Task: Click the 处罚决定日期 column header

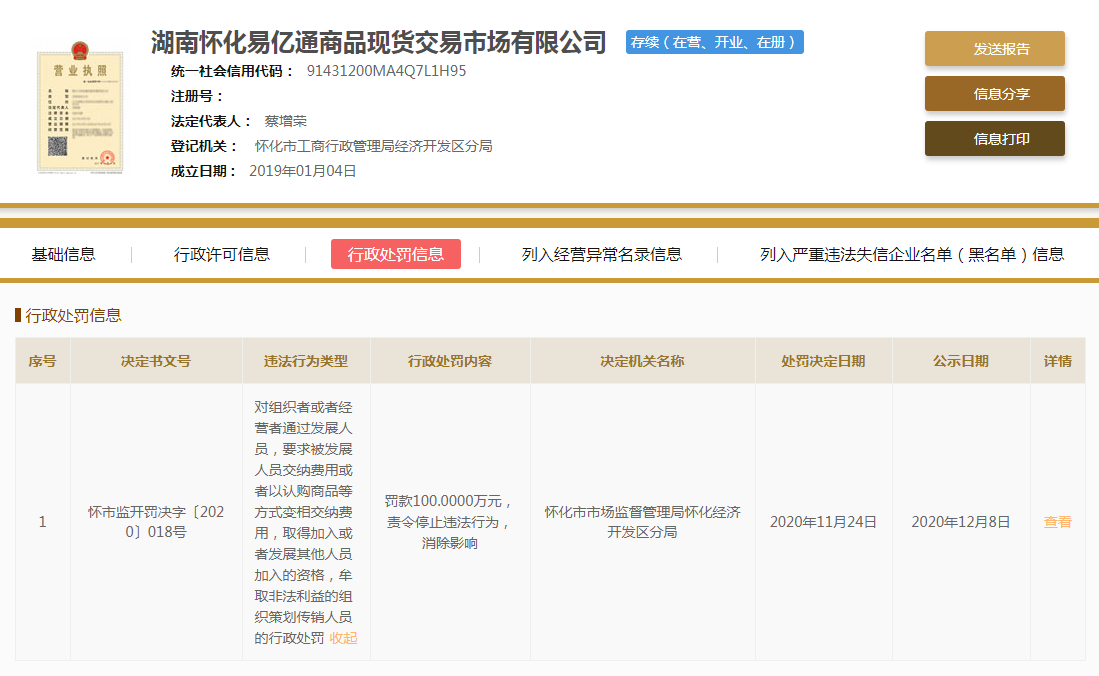Action: 823,361
